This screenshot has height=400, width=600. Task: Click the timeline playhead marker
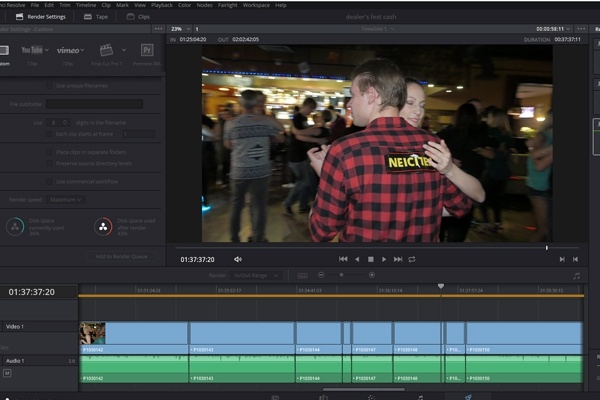coord(441,286)
